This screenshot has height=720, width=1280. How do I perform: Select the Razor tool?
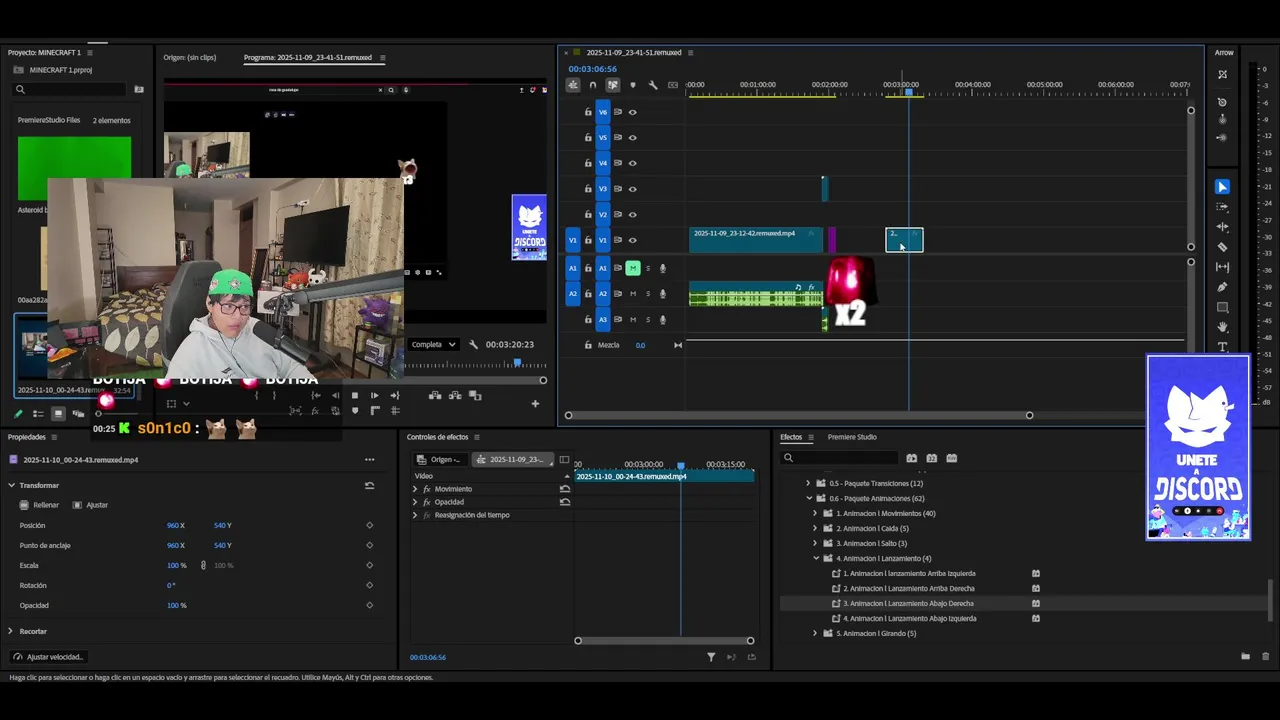point(1222,247)
